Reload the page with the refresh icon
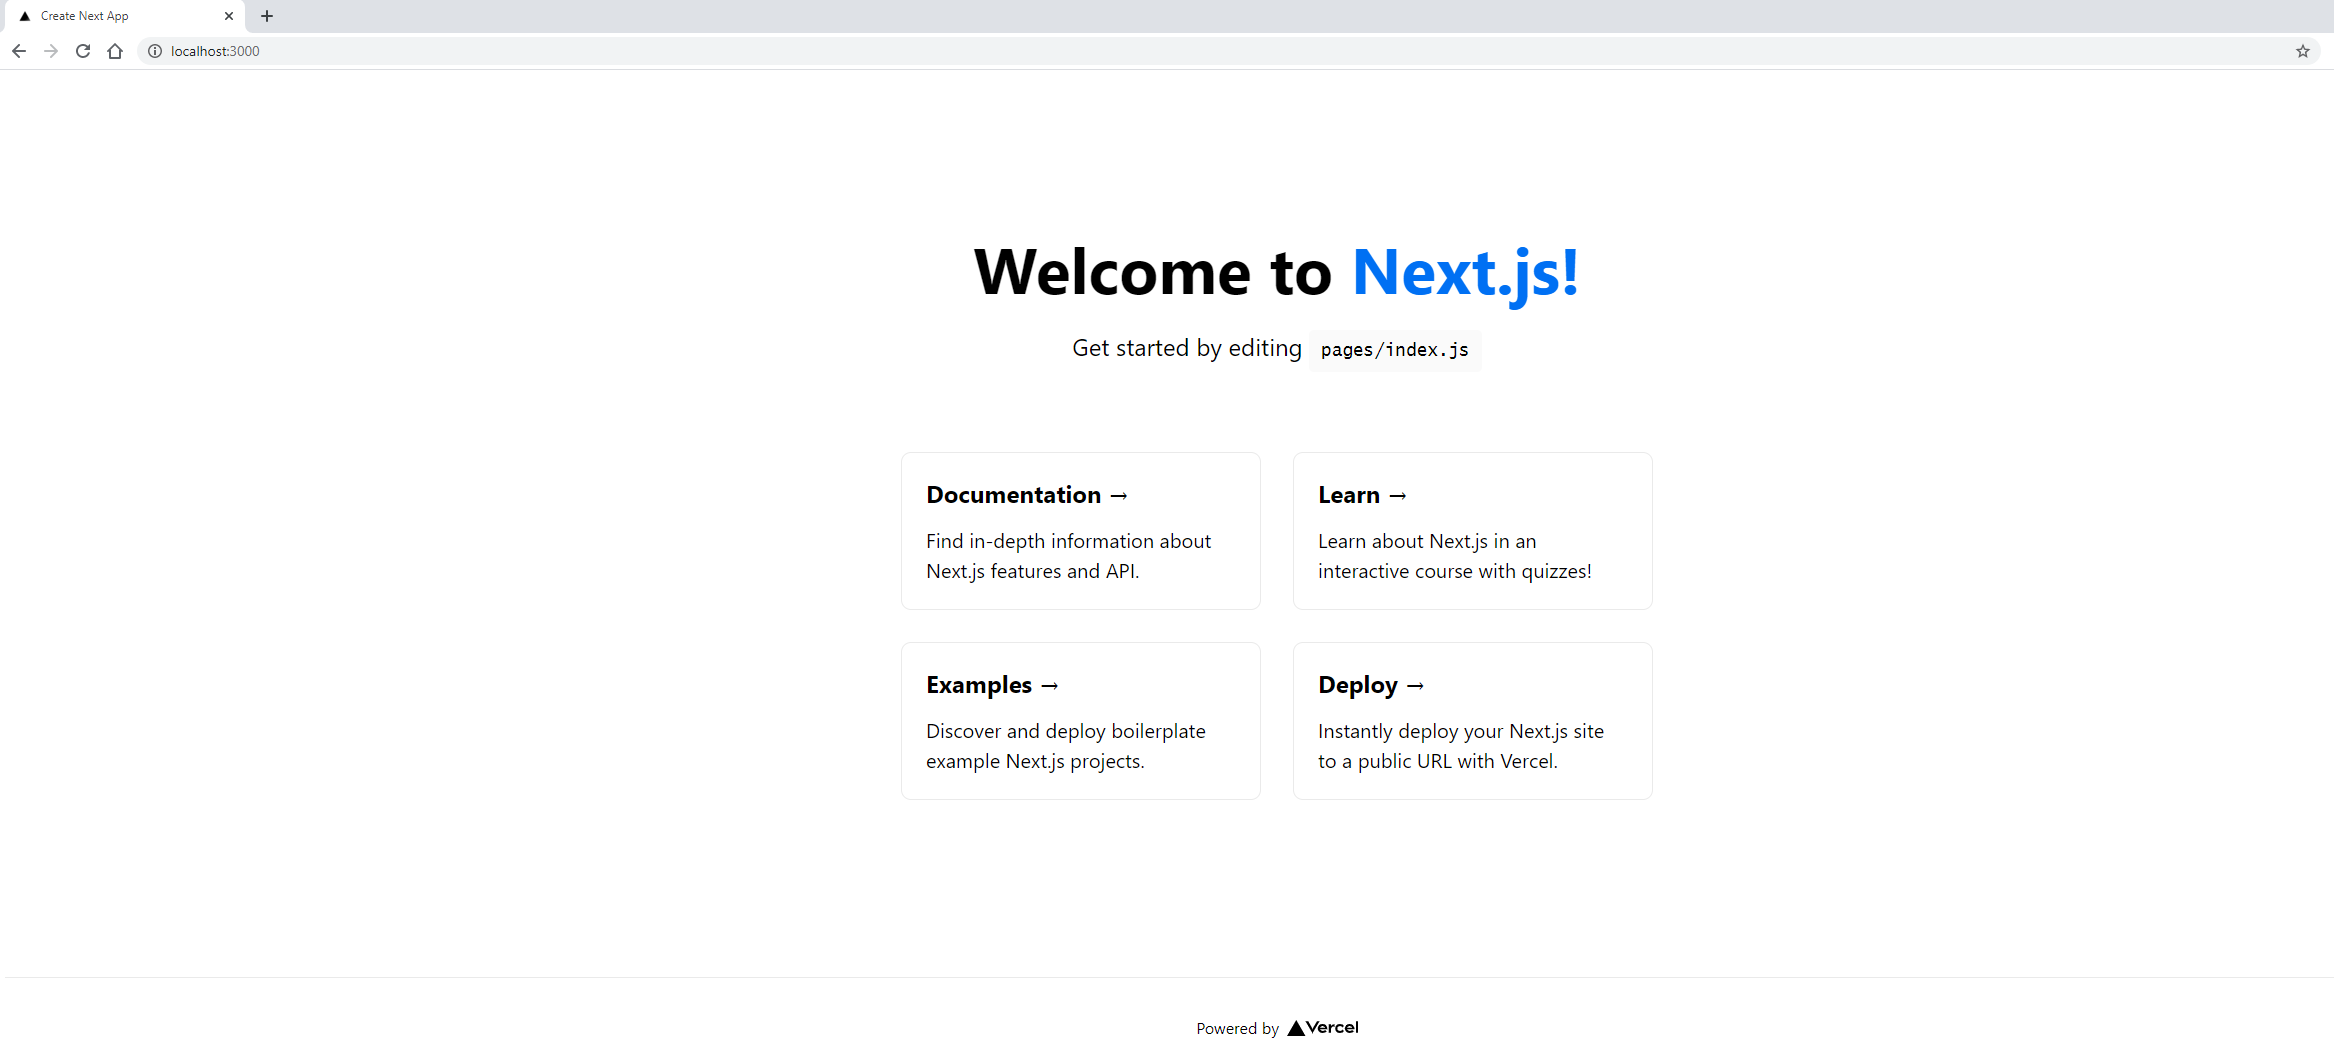The image size is (2334, 1055). 83,51
